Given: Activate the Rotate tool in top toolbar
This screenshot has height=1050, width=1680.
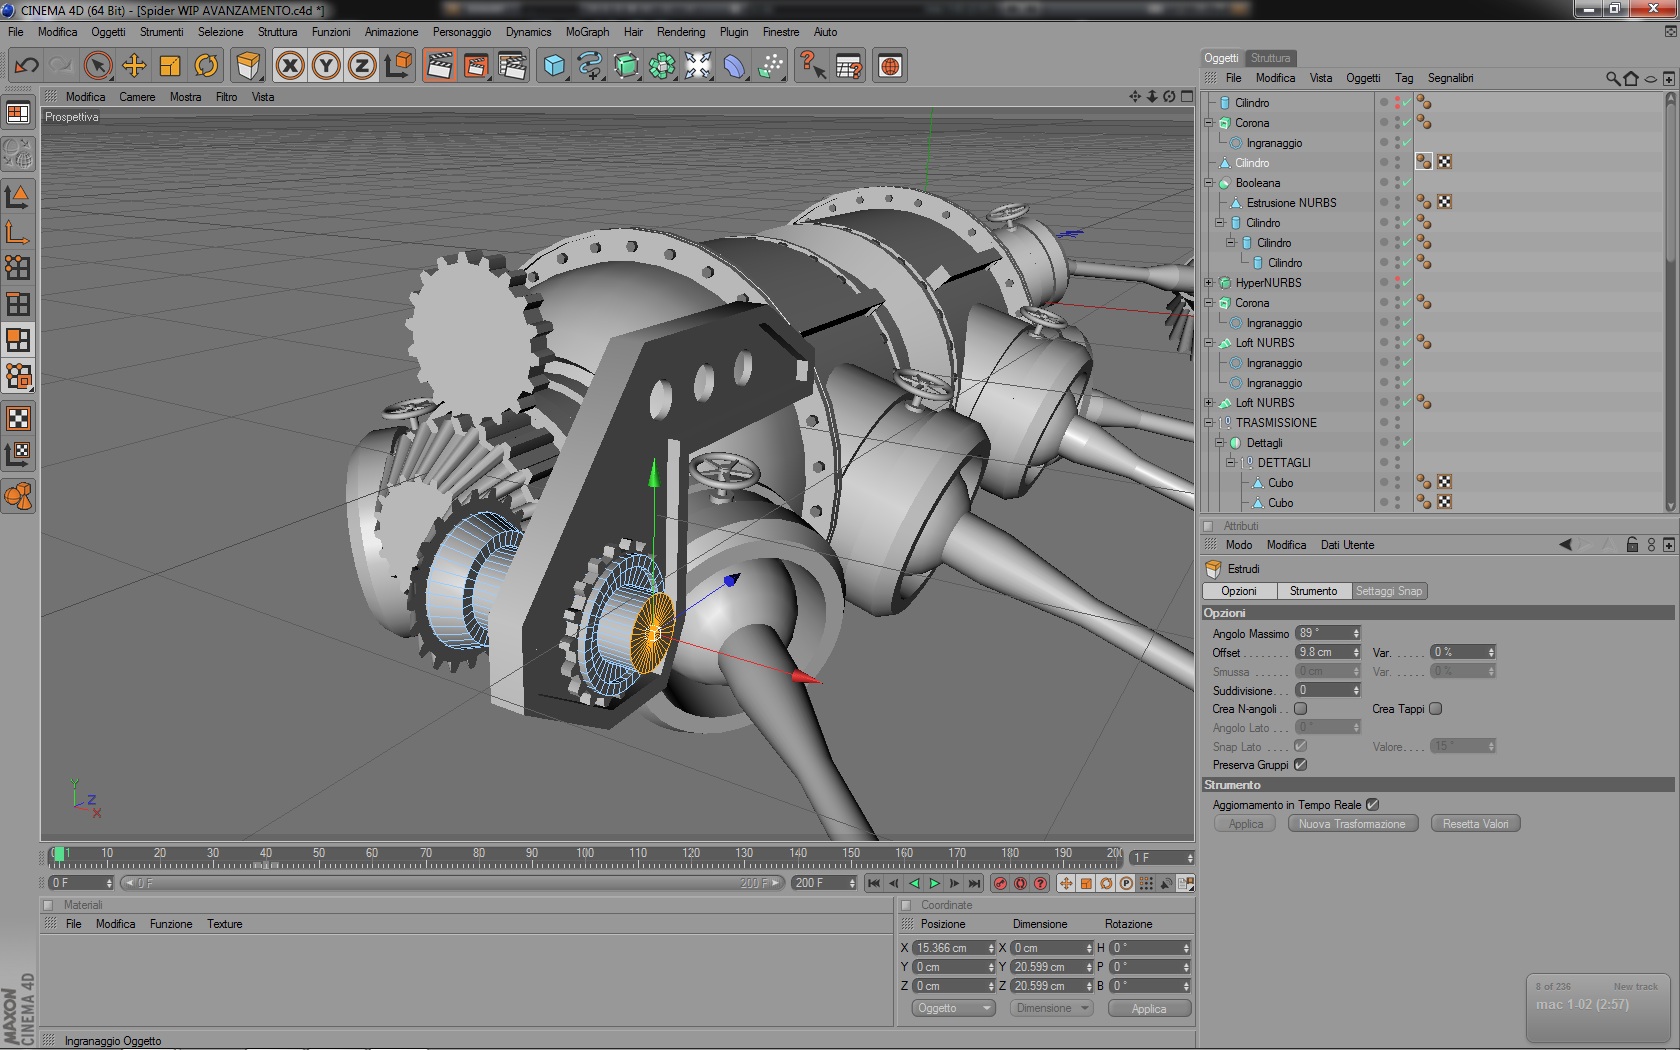Looking at the screenshot, I should pos(206,66).
